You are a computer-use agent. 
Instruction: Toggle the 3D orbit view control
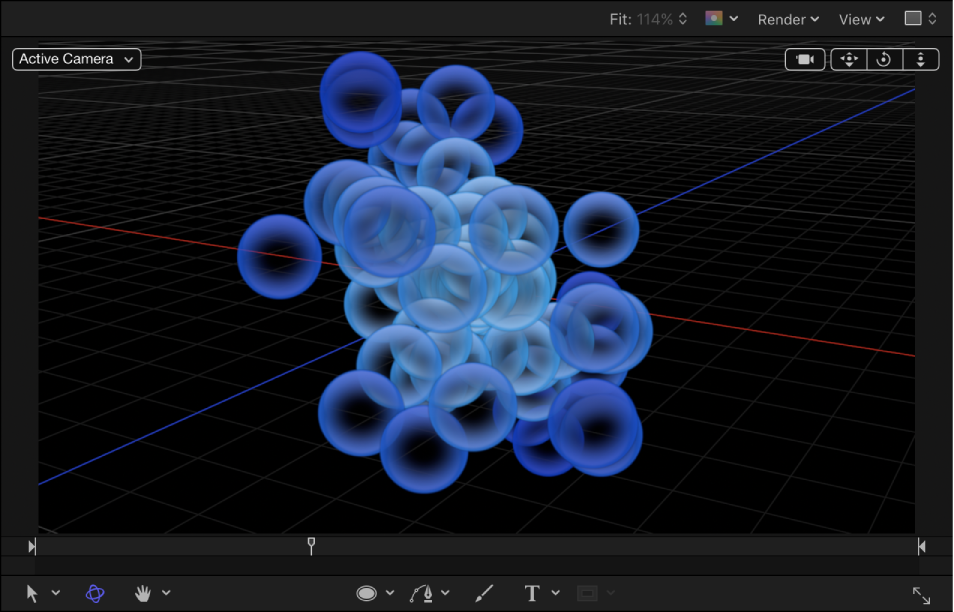point(884,59)
